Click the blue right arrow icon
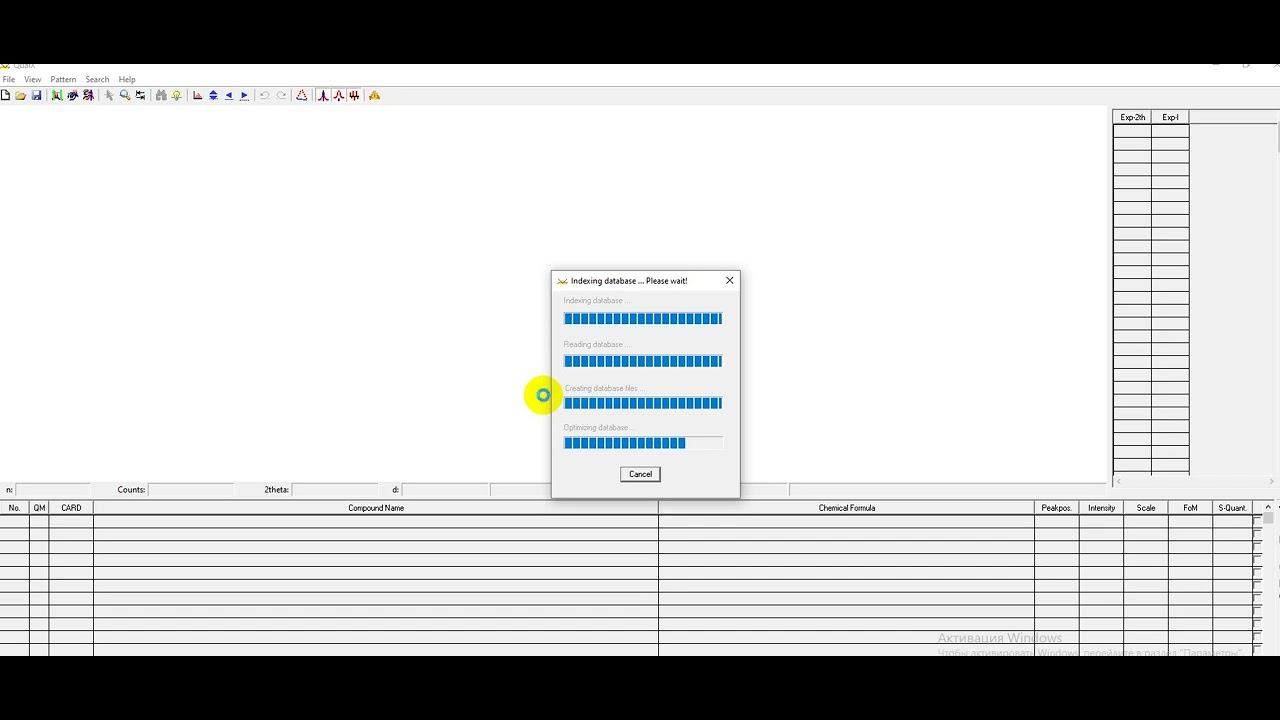Viewport: 1280px width, 720px height. [x=245, y=95]
